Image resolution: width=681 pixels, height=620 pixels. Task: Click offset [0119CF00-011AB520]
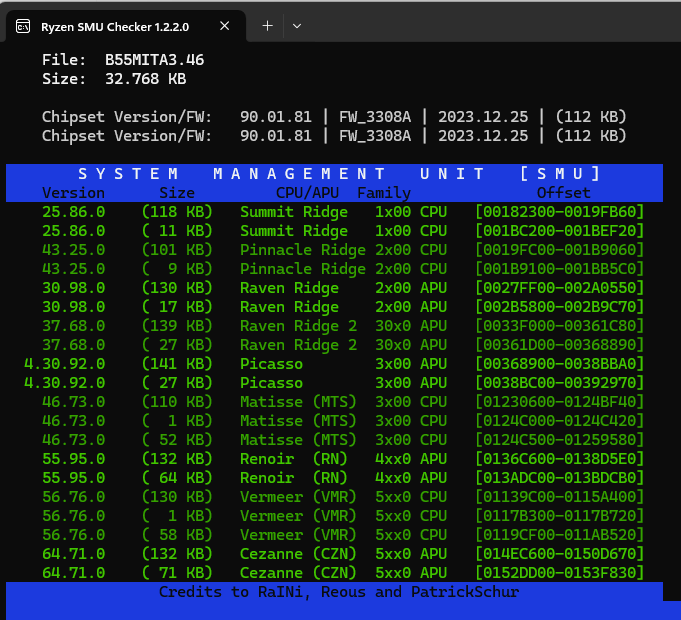[559, 535]
